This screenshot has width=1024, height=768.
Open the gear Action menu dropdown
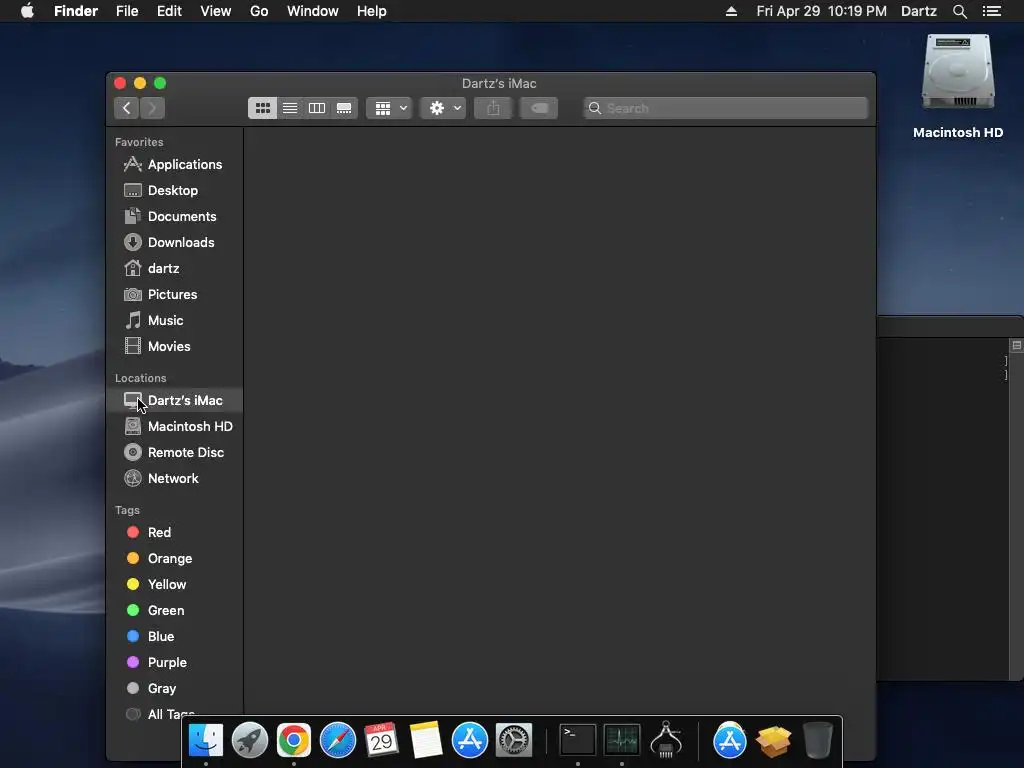(x=443, y=108)
